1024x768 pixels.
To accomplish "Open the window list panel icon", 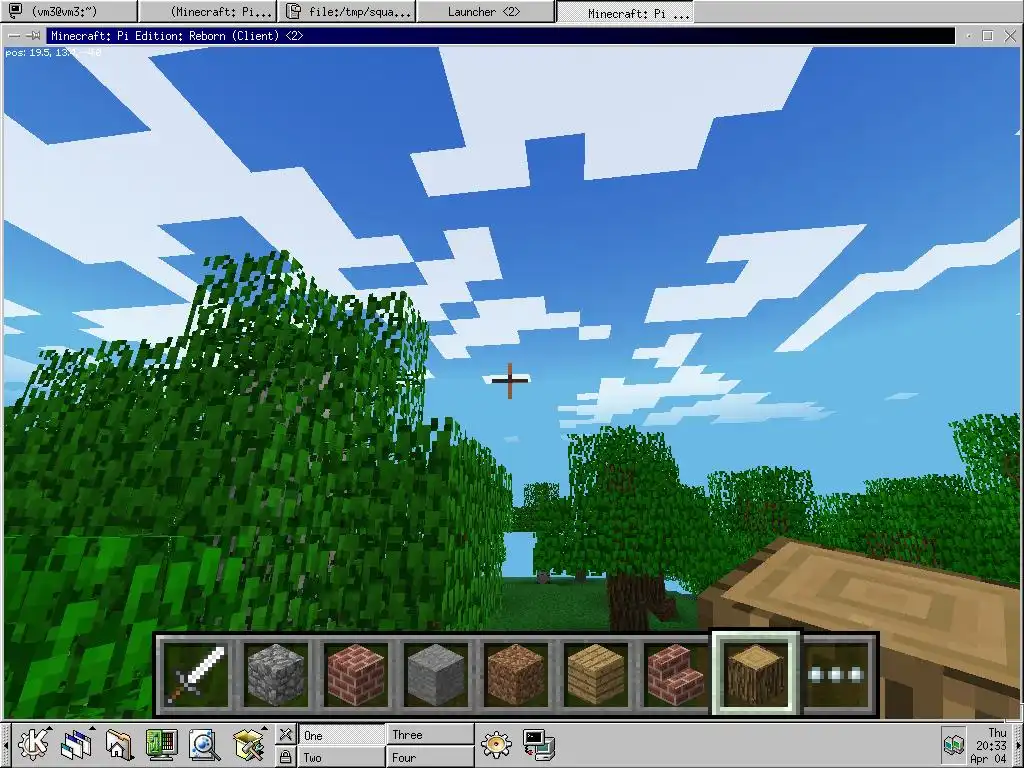I will (77, 744).
